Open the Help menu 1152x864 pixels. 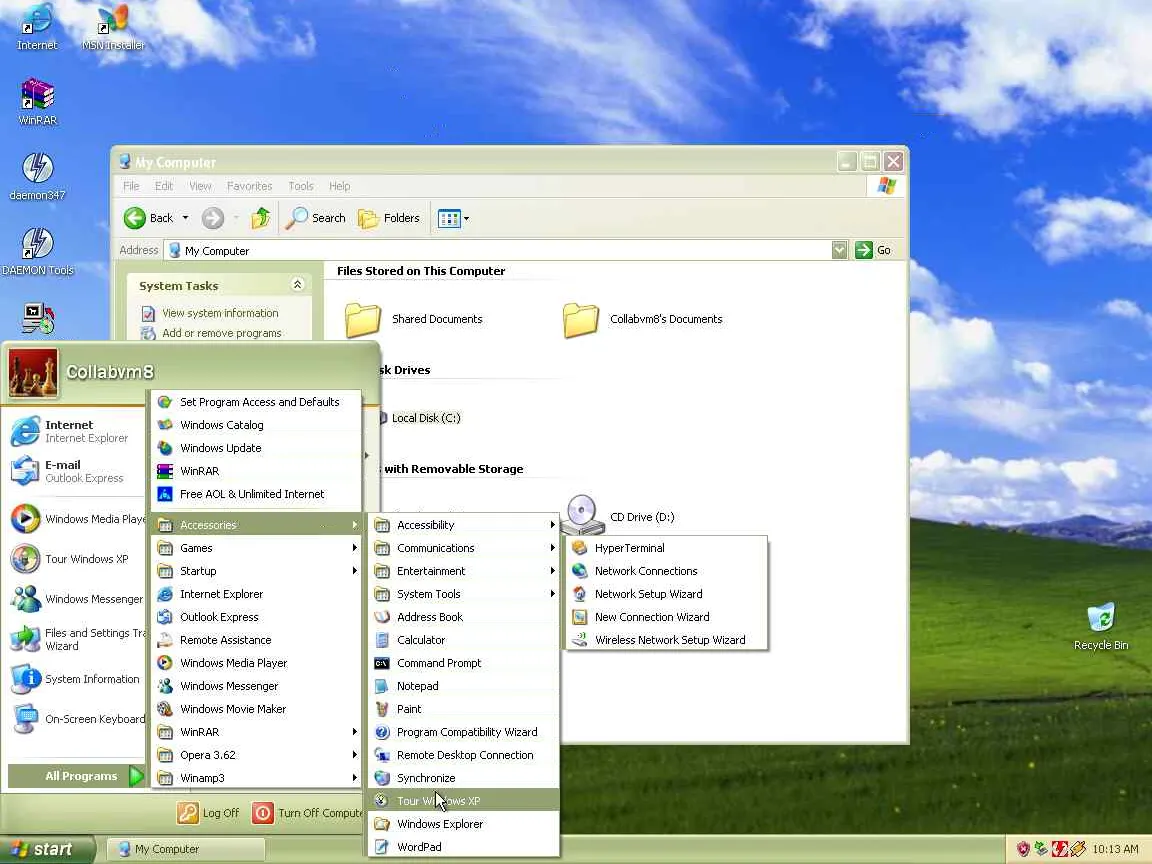tap(339, 186)
